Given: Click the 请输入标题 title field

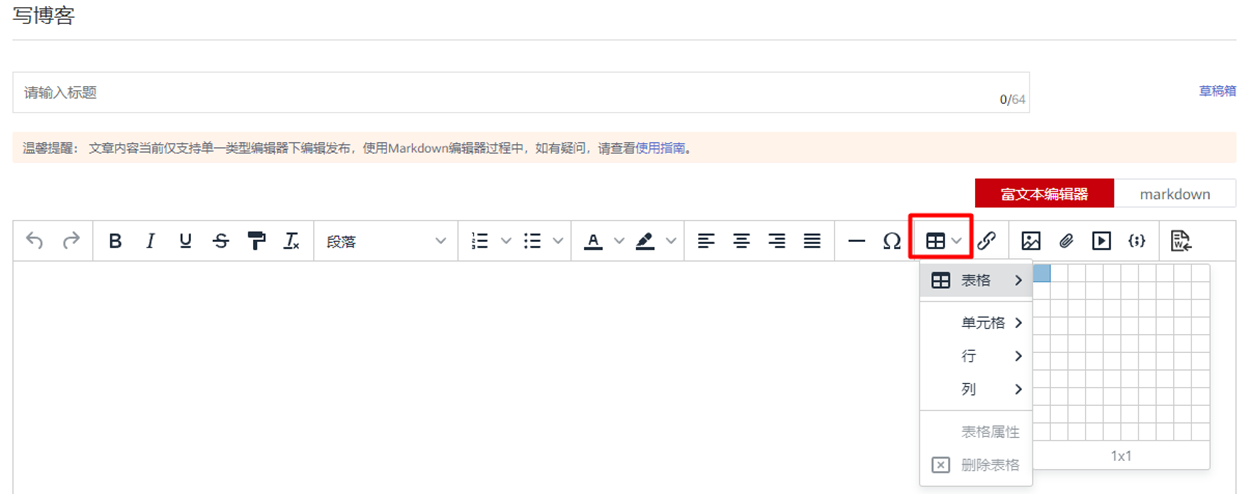Looking at the screenshot, I should pos(521,92).
